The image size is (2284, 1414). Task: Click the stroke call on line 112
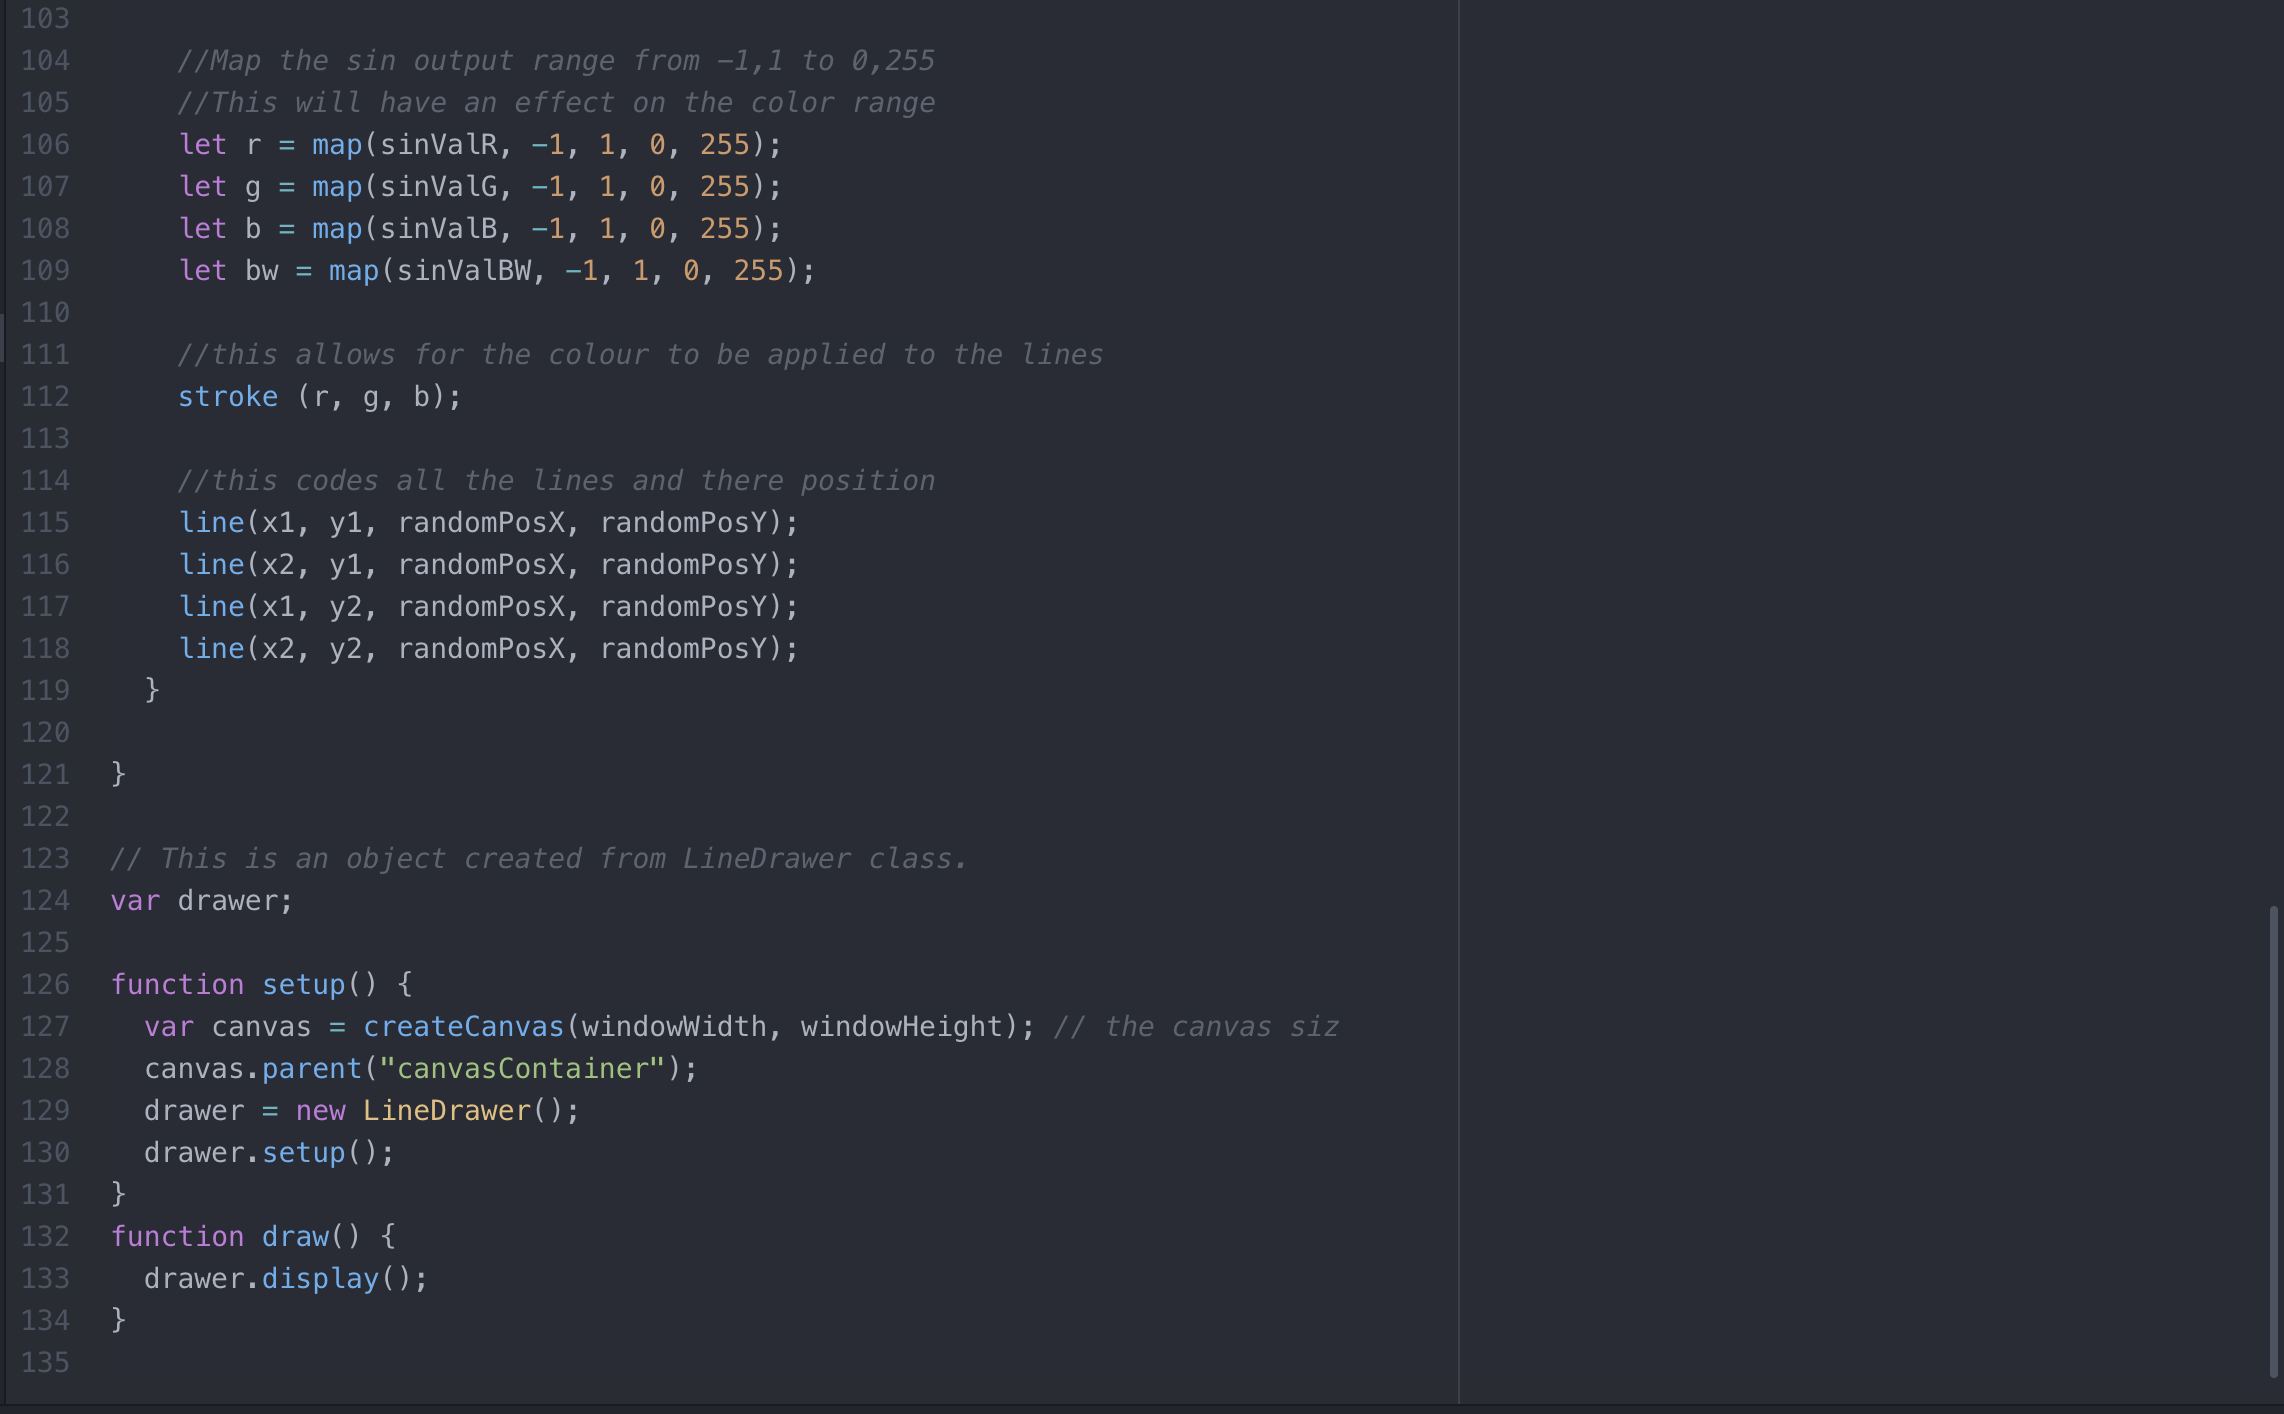[228, 397]
